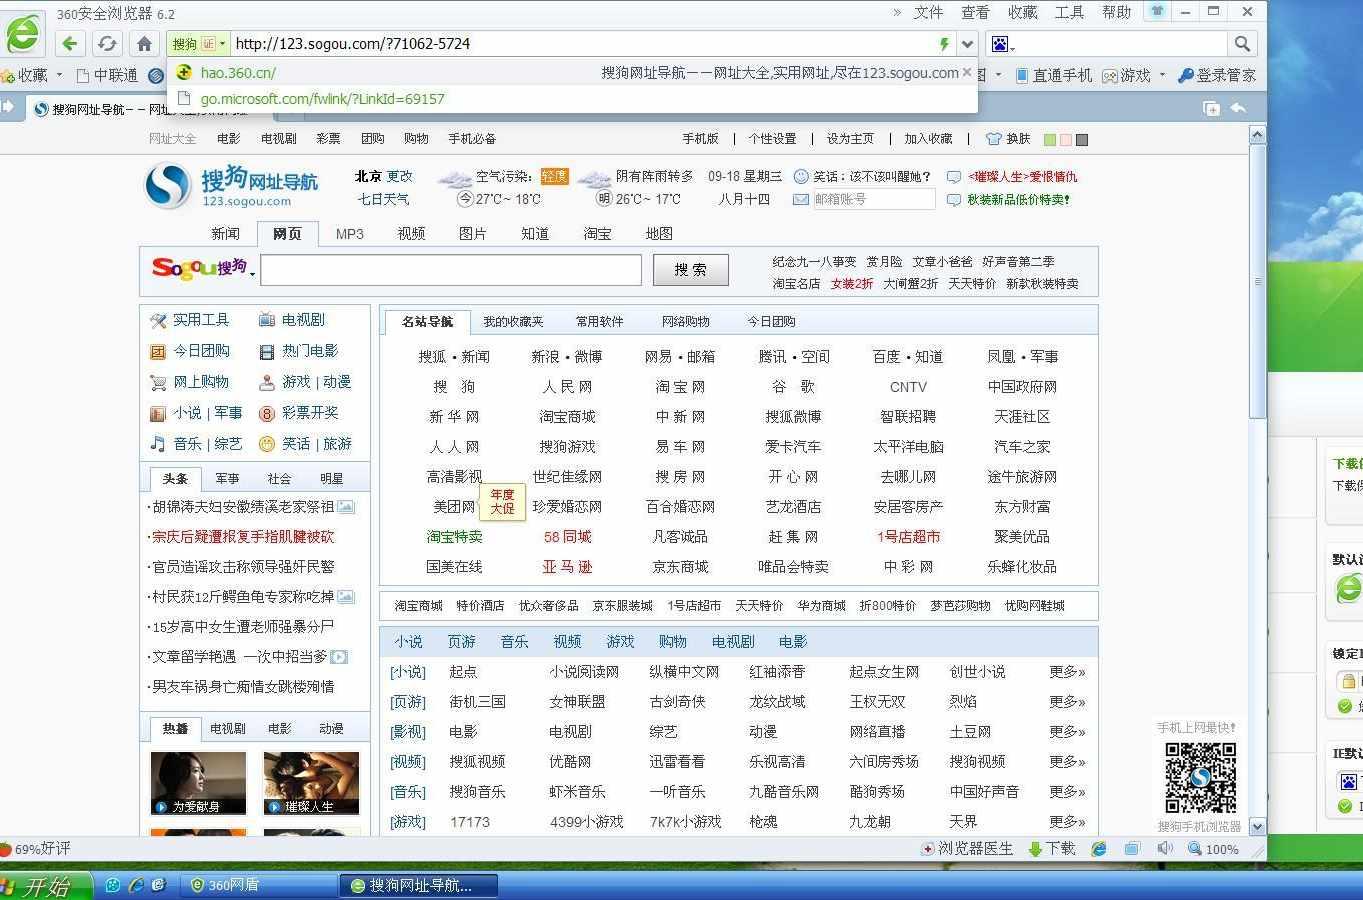Open 为爱献身 video thumbnail
The width and height of the screenshot is (1363, 900).
(198, 783)
